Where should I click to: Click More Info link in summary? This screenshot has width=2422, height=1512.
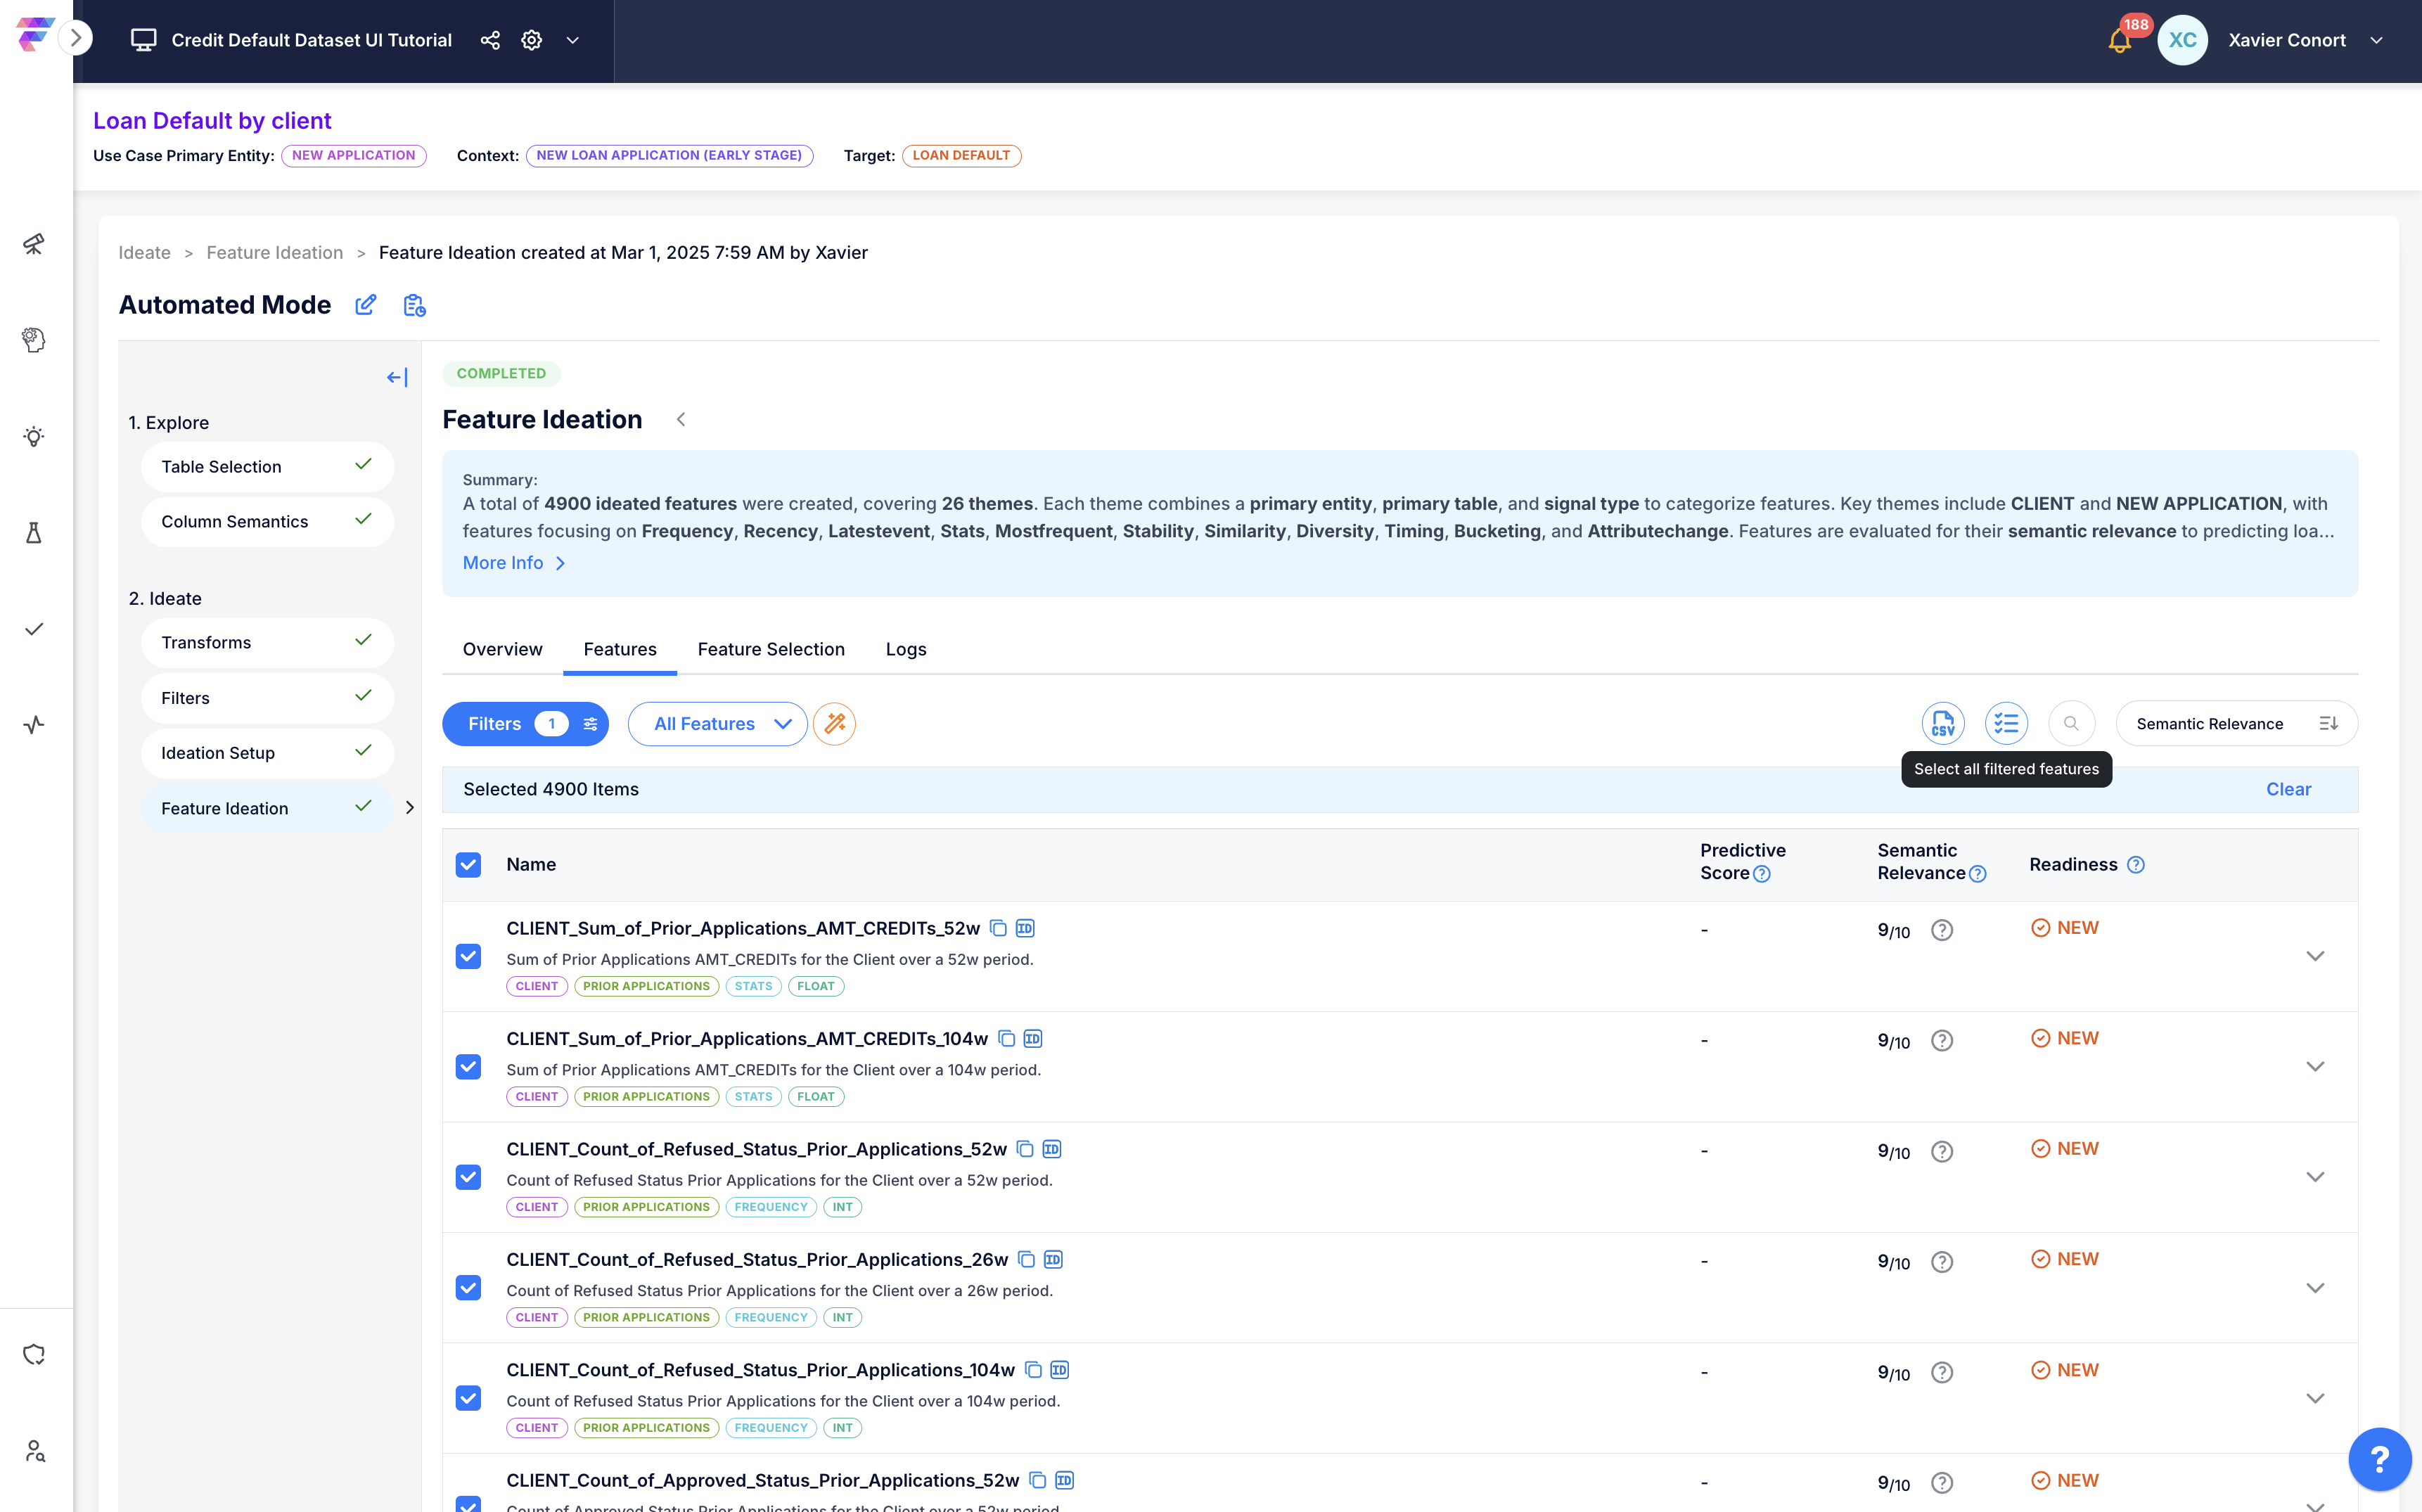click(514, 563)
